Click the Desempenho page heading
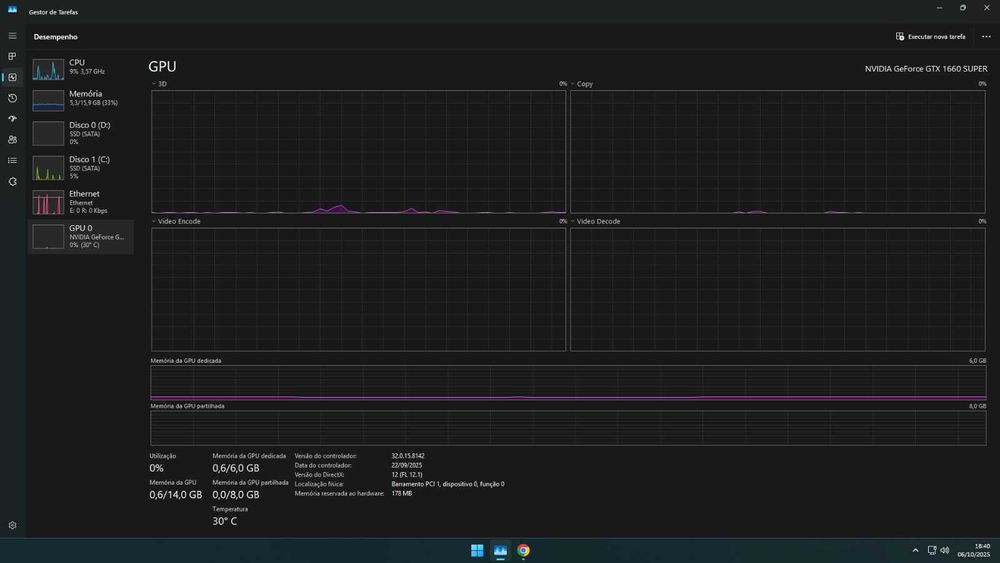This screenshot has width=1000, height=563. click(55, 37)
